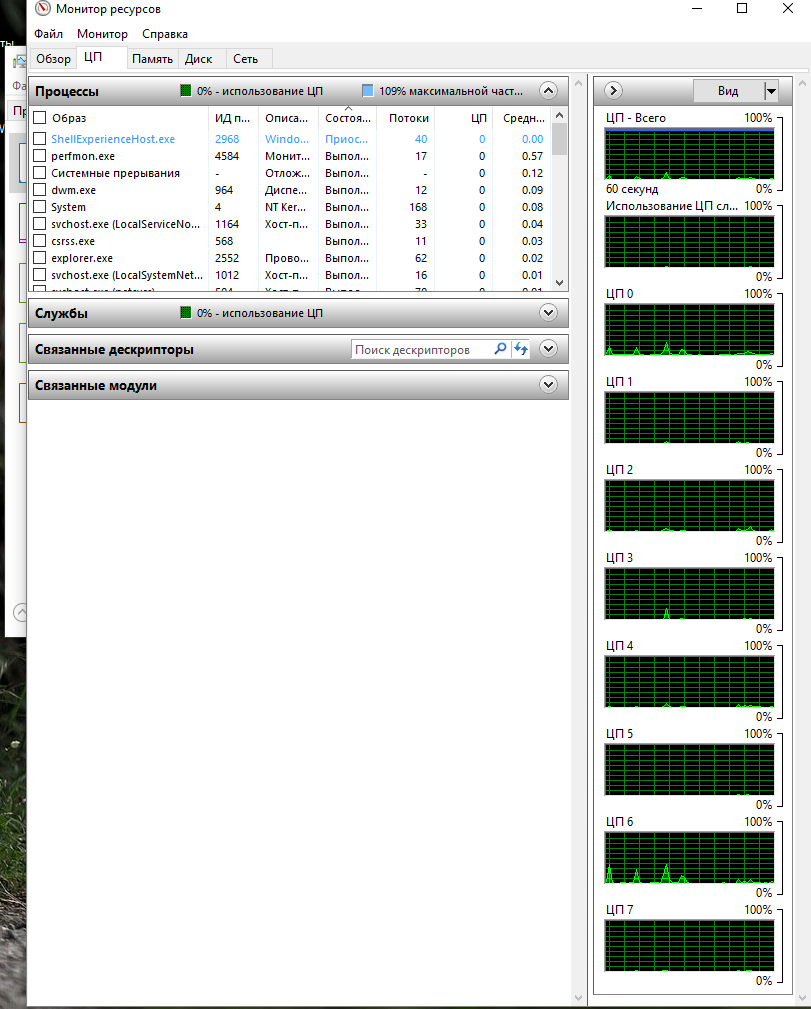Expand the Связанные модули section
Image resolution: width=811 pixels, height=1009 pixels.
pos(547,385)
